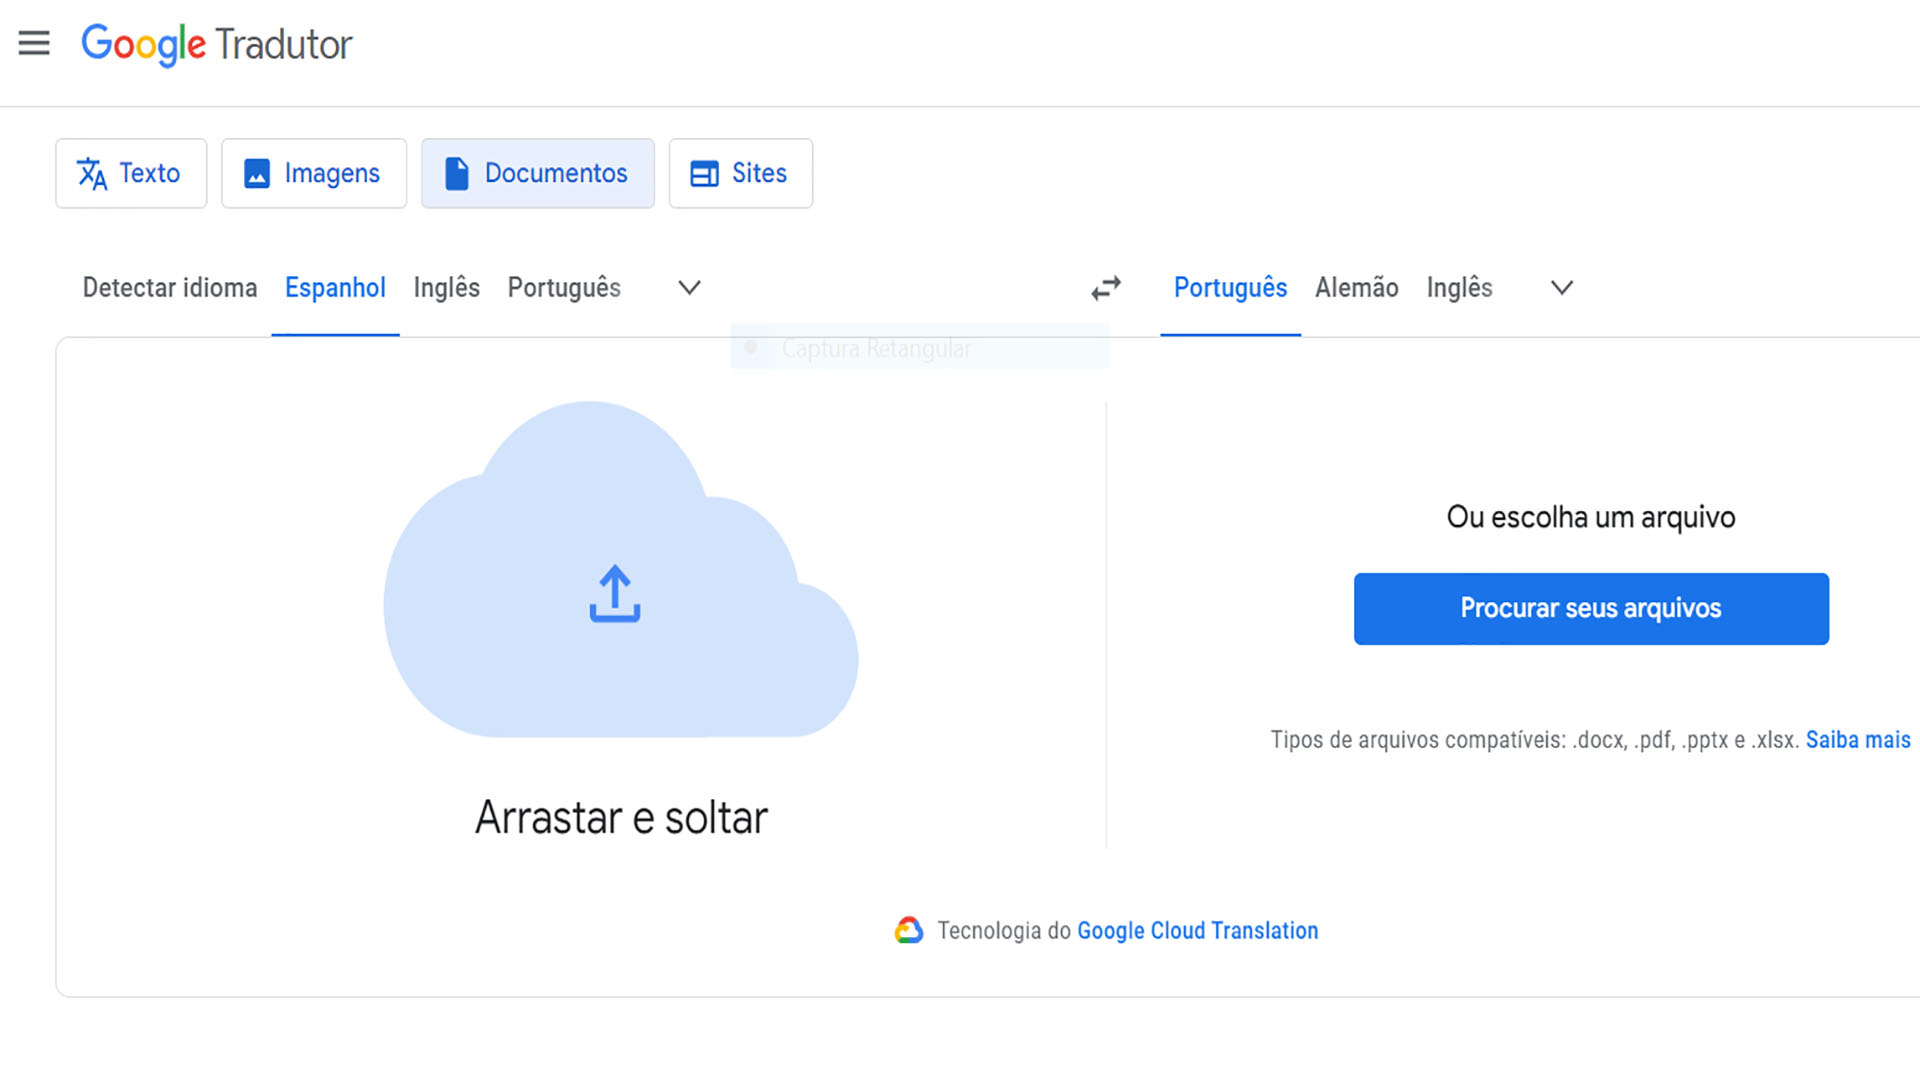Set Alemão as the target language

[x=1356, y=288]
